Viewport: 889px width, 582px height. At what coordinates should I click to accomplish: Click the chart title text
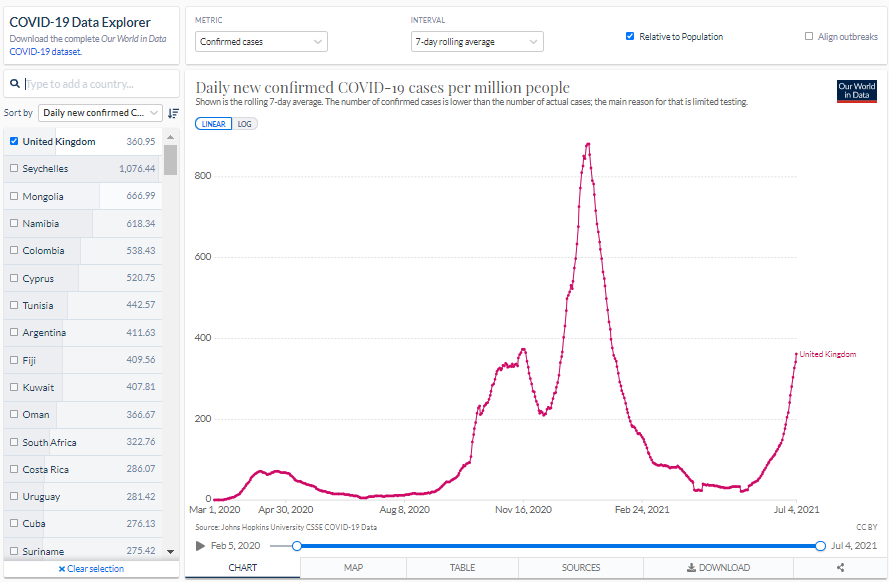pyautogui.click(x=383, y=87)
